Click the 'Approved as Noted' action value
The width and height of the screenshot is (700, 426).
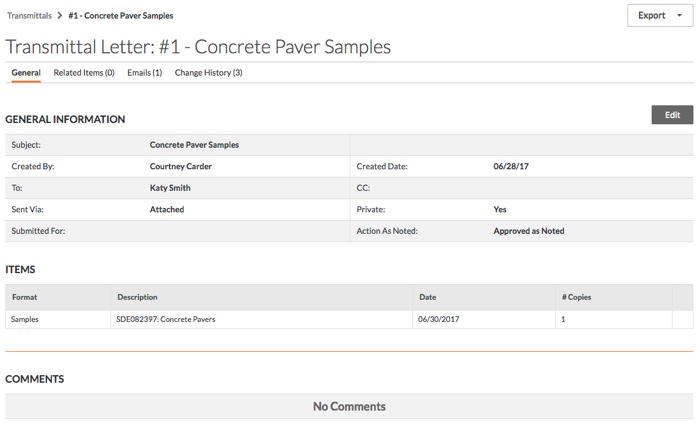pos(528,231)
